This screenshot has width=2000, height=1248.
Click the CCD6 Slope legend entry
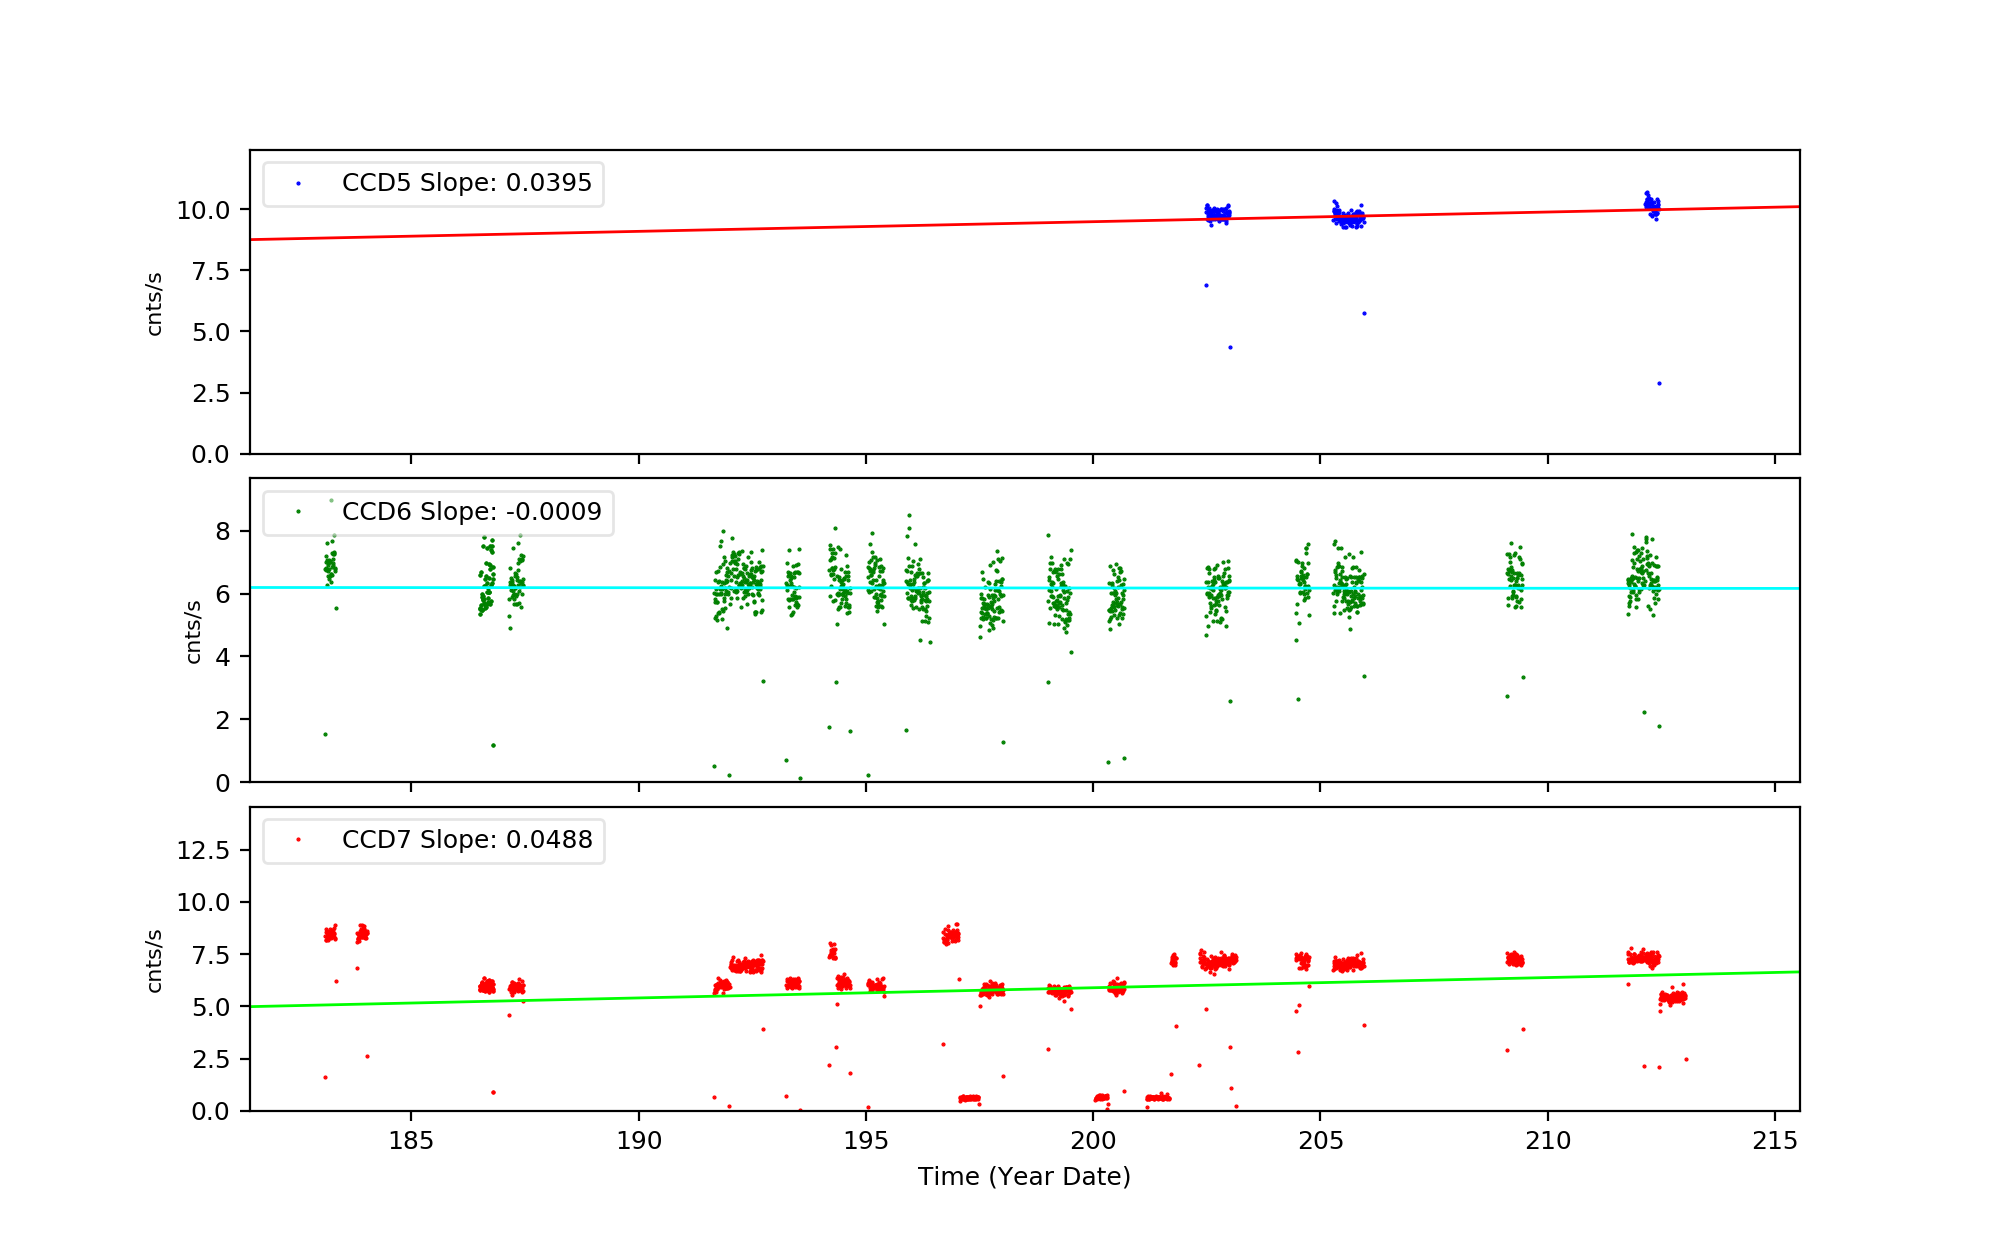coord(471,512)
